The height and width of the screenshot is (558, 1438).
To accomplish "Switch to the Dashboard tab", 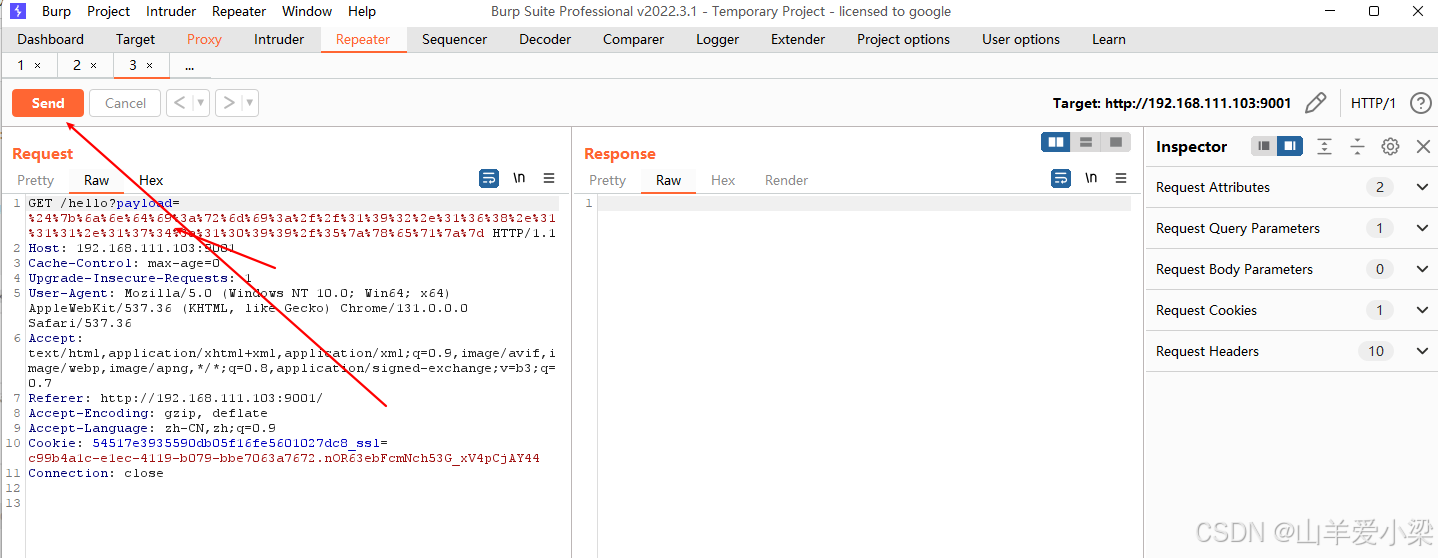I will [50, 39].
